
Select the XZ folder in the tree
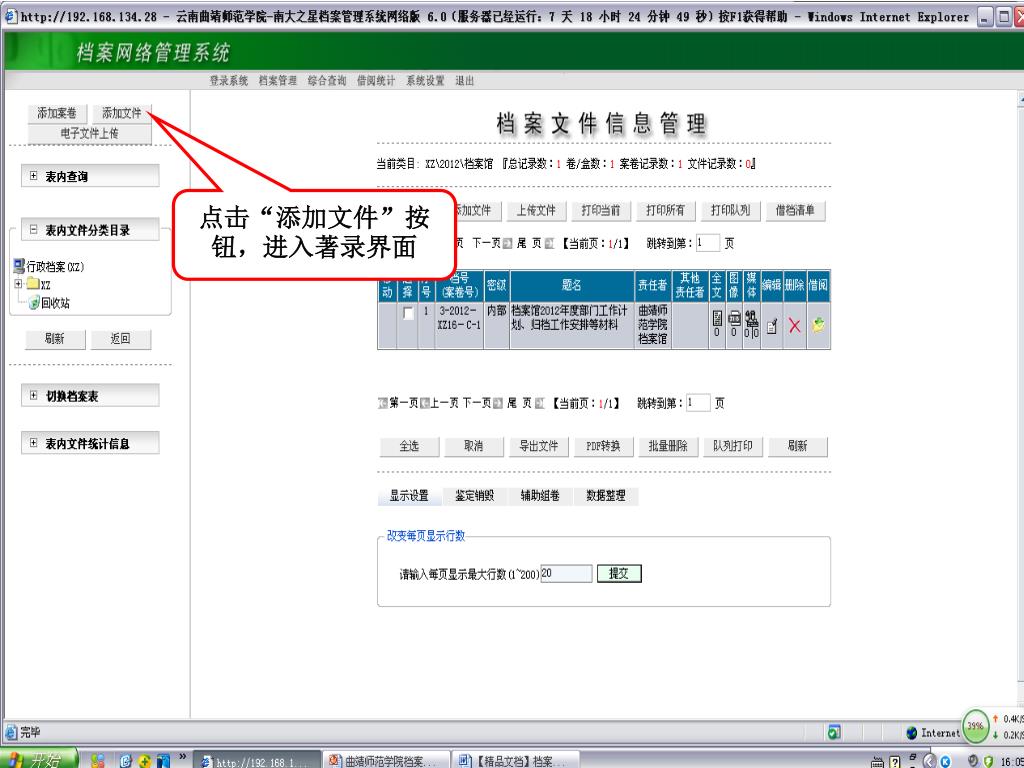tap(39, 285)
